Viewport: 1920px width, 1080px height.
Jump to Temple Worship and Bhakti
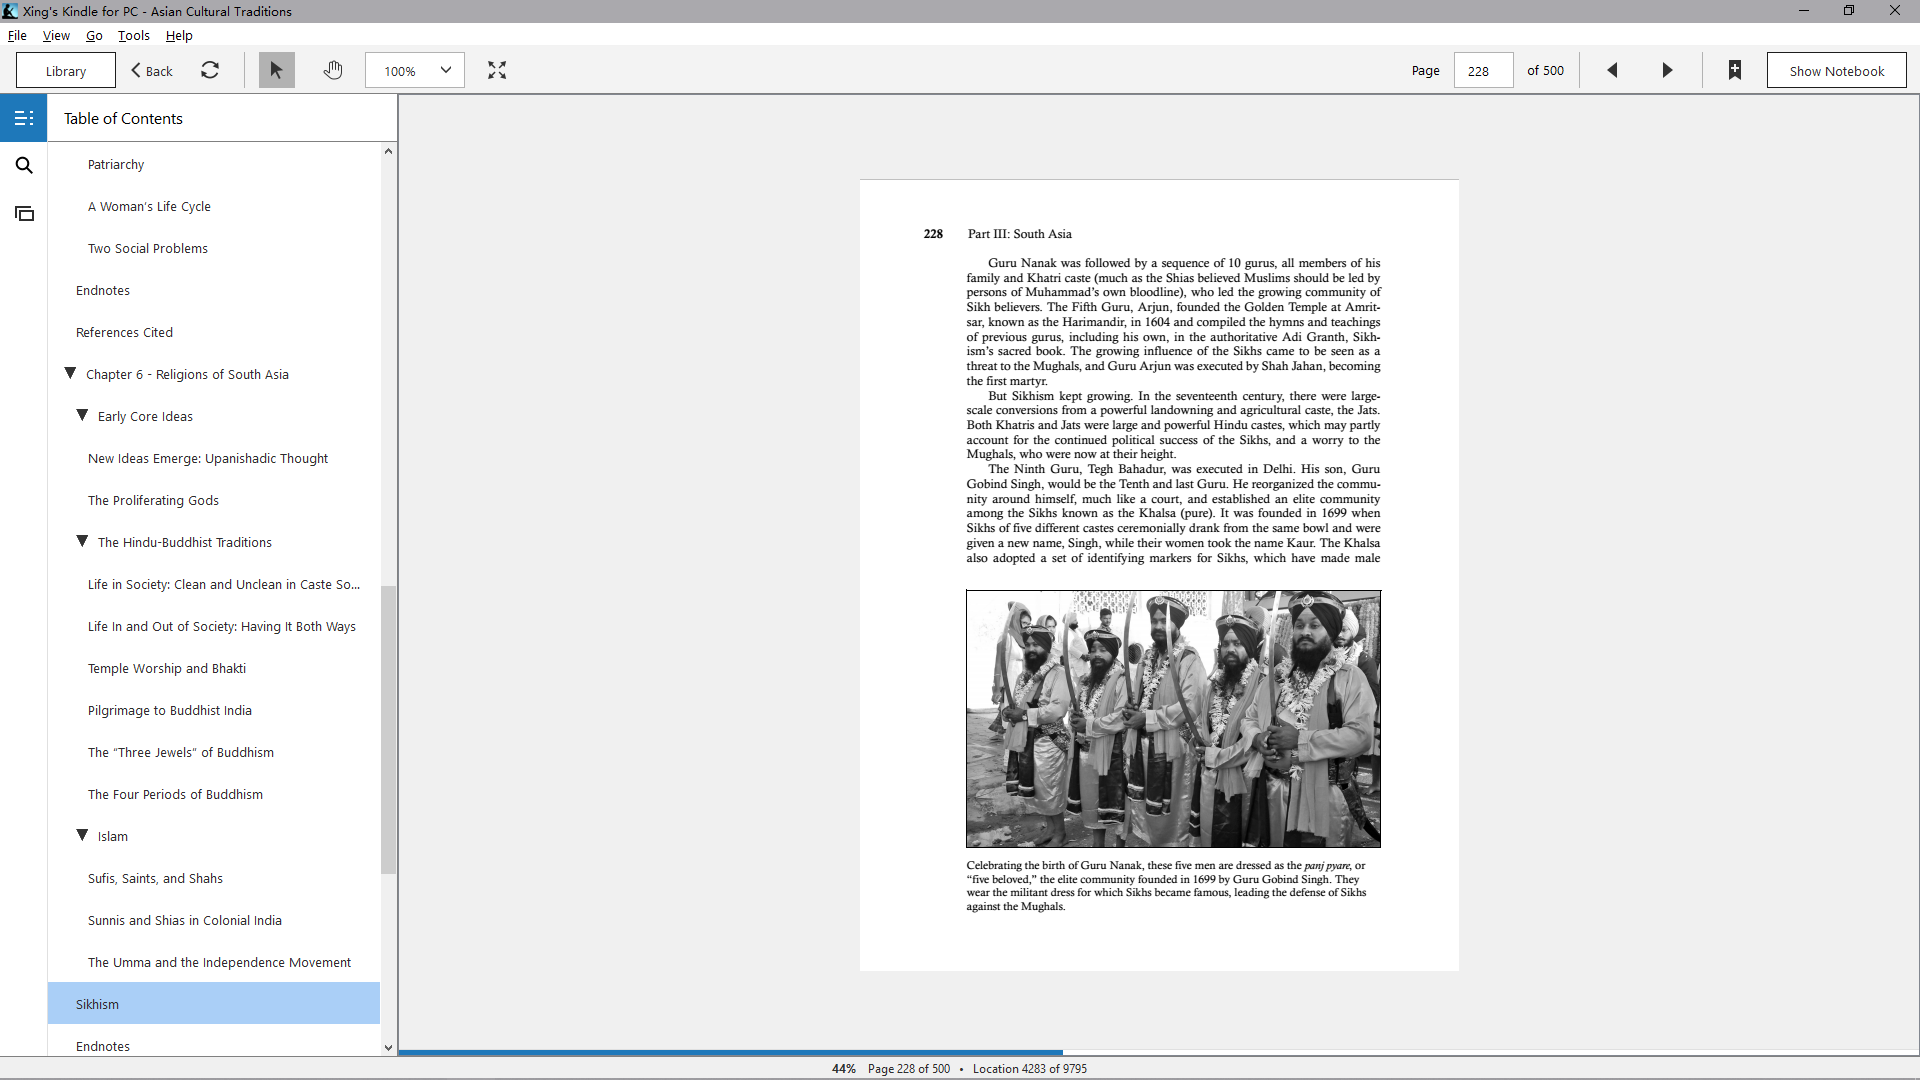point(167,668)
